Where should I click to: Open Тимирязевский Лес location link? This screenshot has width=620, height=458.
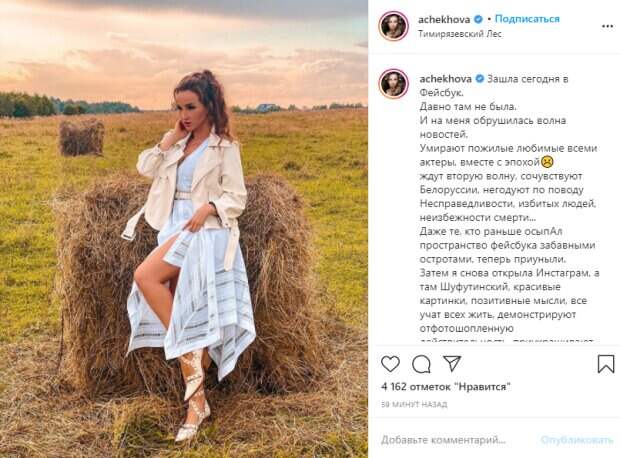click(x=460, y=34)
